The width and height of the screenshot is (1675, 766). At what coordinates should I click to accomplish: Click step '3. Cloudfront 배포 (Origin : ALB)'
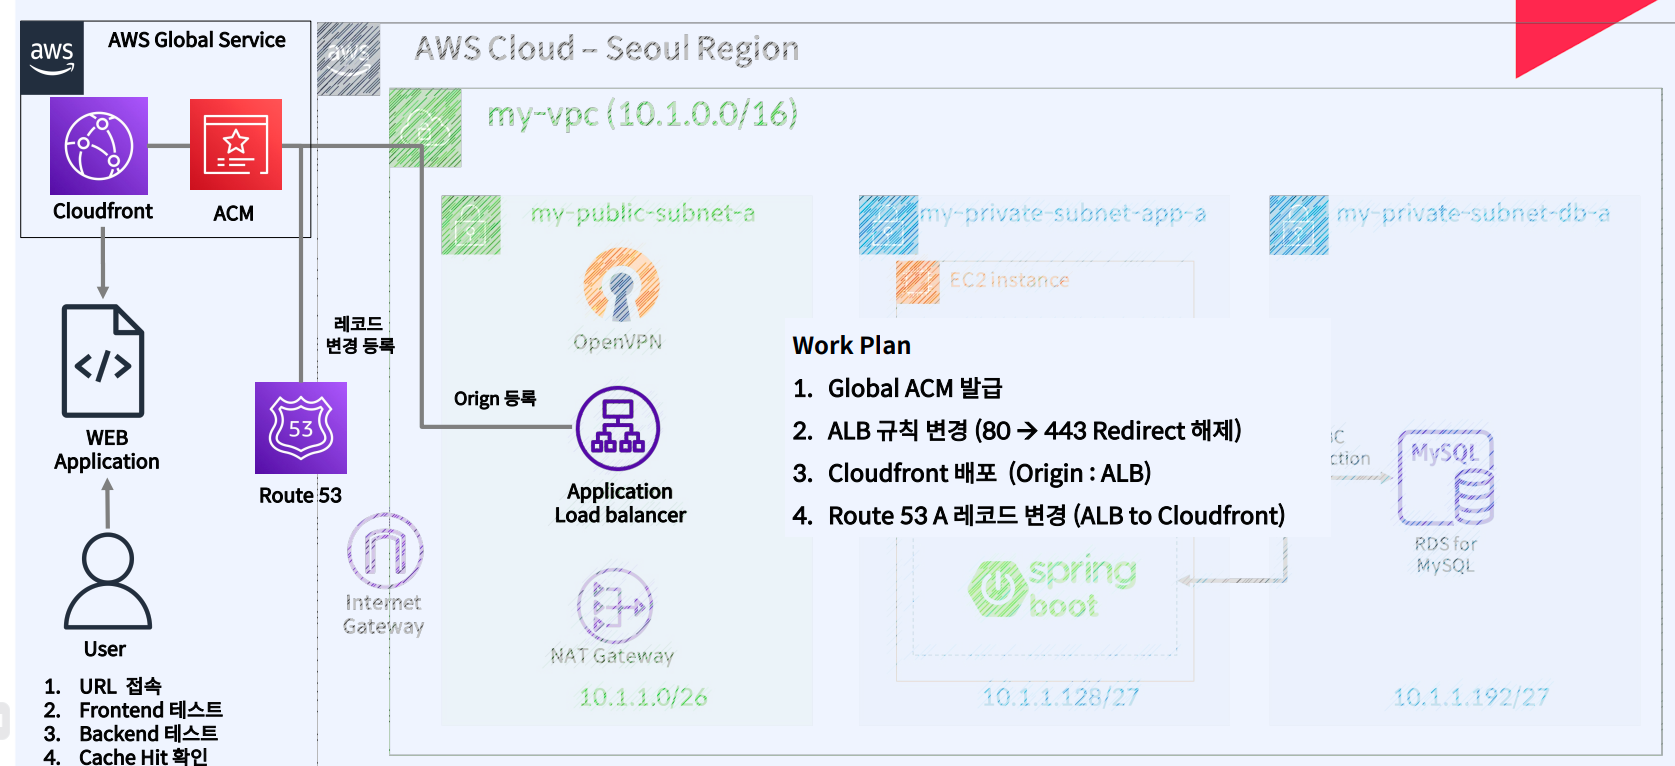[972, 473]
